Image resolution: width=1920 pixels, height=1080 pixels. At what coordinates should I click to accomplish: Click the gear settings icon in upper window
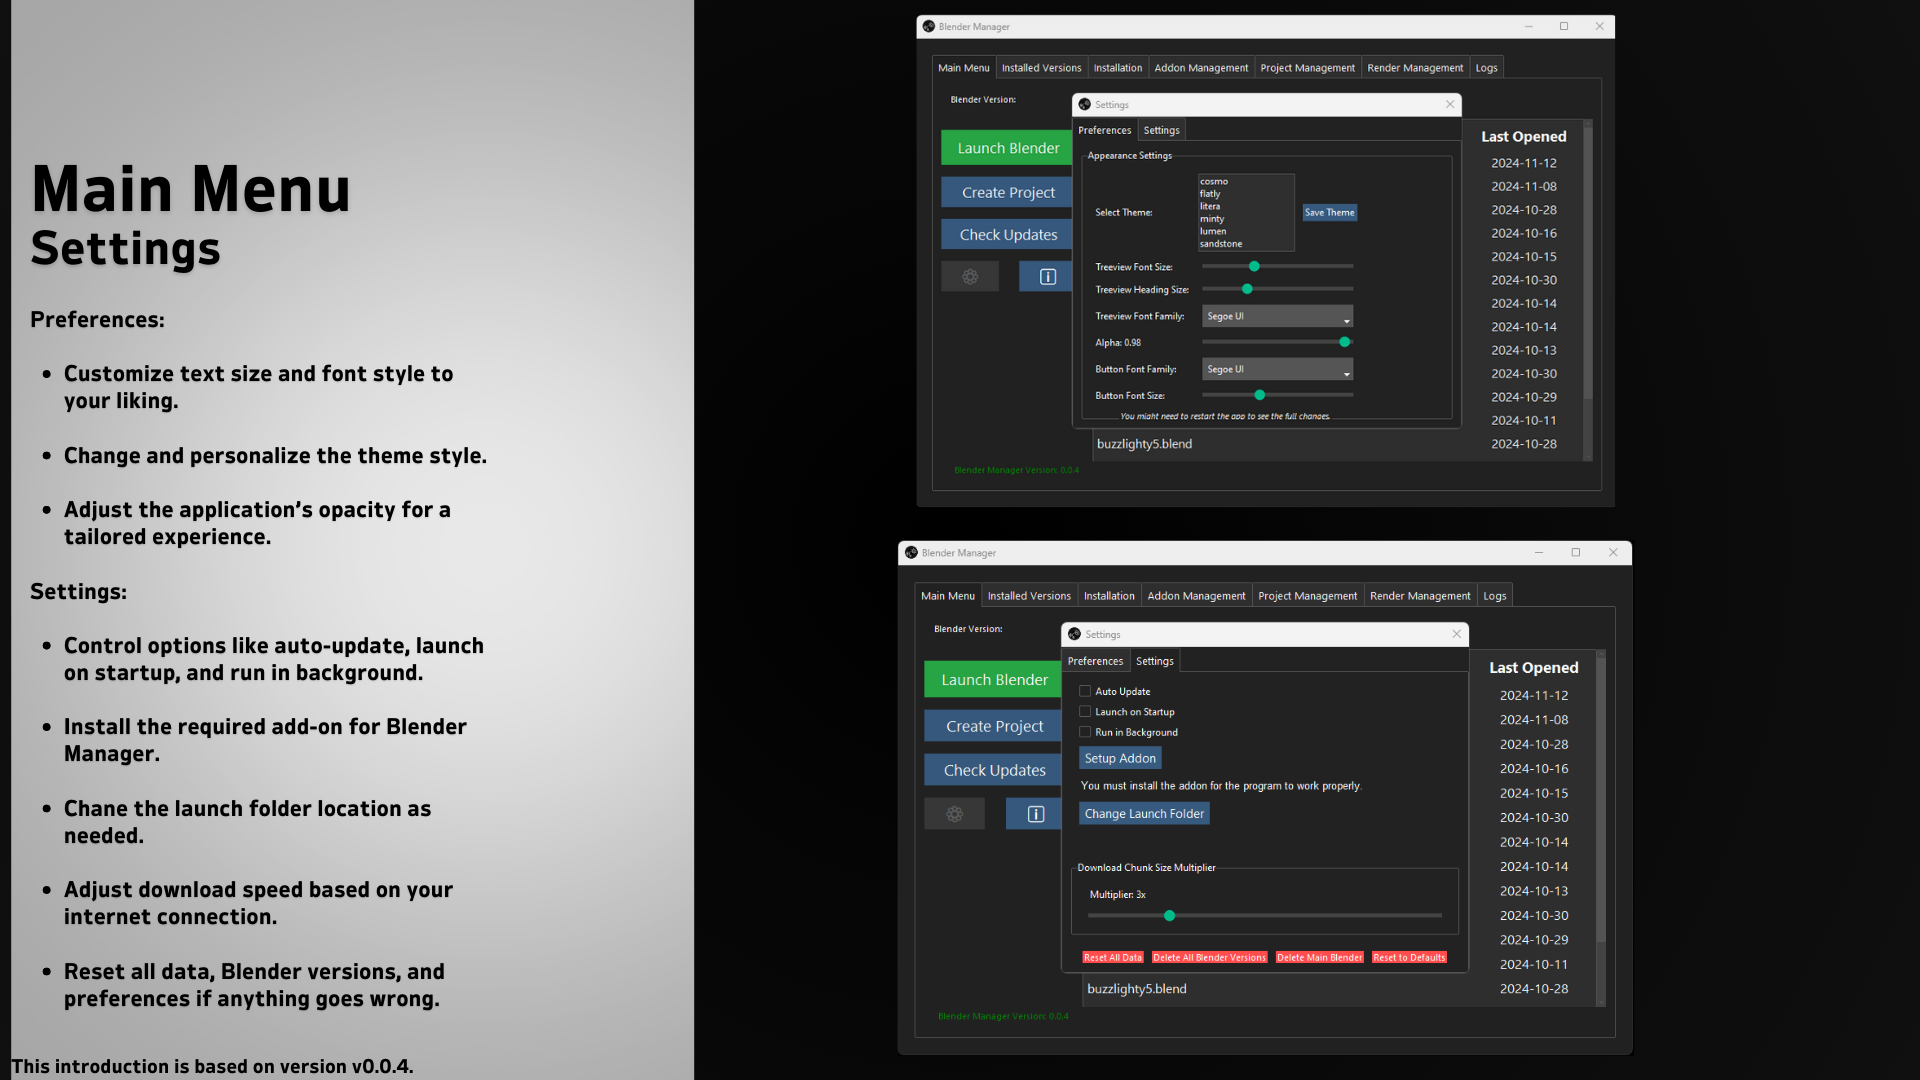click(969, 277)
